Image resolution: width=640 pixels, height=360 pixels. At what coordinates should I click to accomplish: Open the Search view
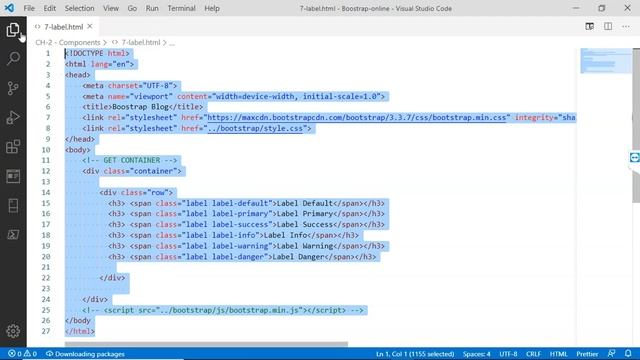coord(13,58)
